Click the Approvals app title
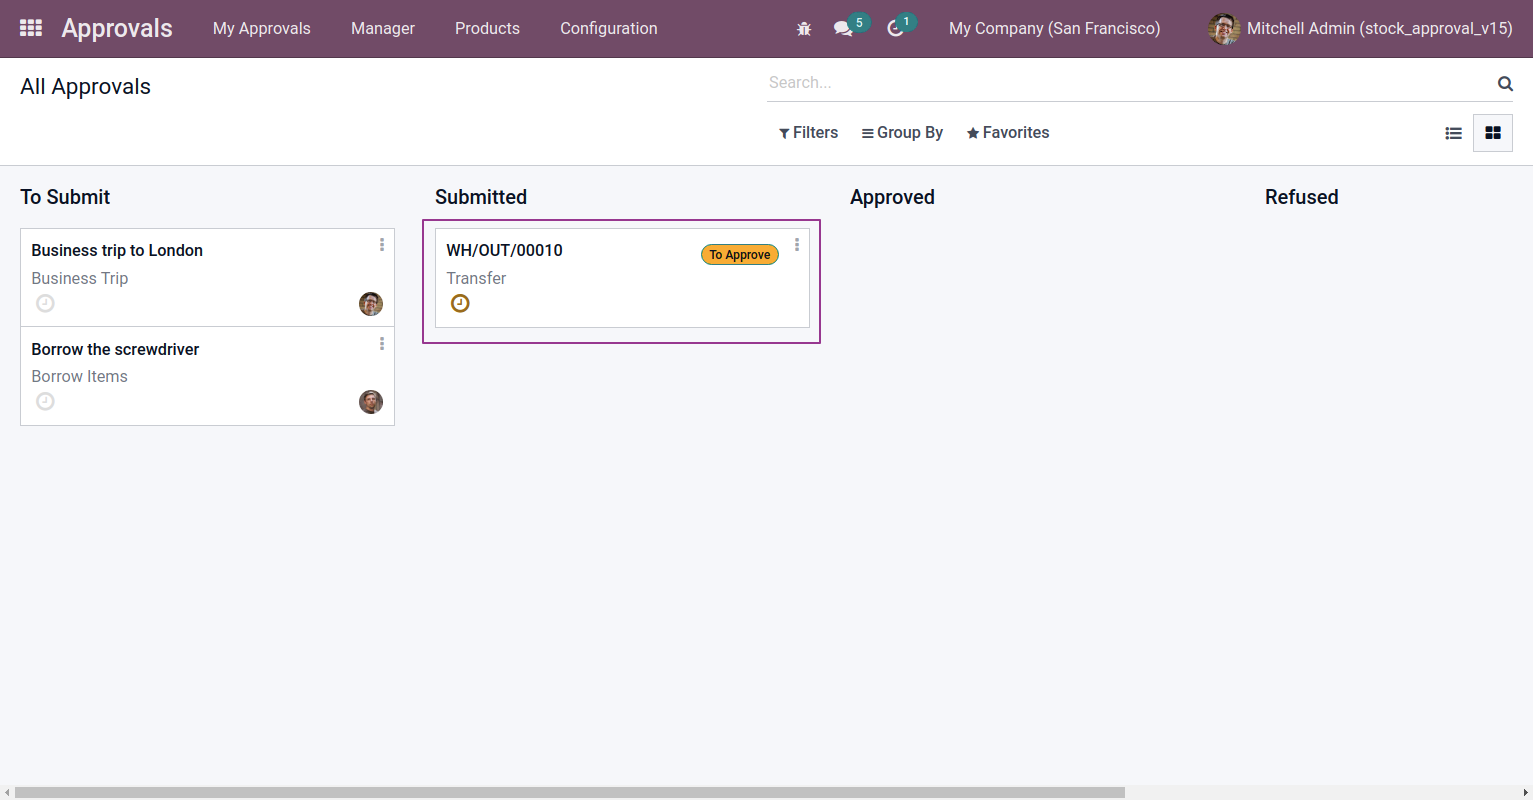Image resolution: width=1533 pixels, height=800 pixels. click(x=117, y=28)
